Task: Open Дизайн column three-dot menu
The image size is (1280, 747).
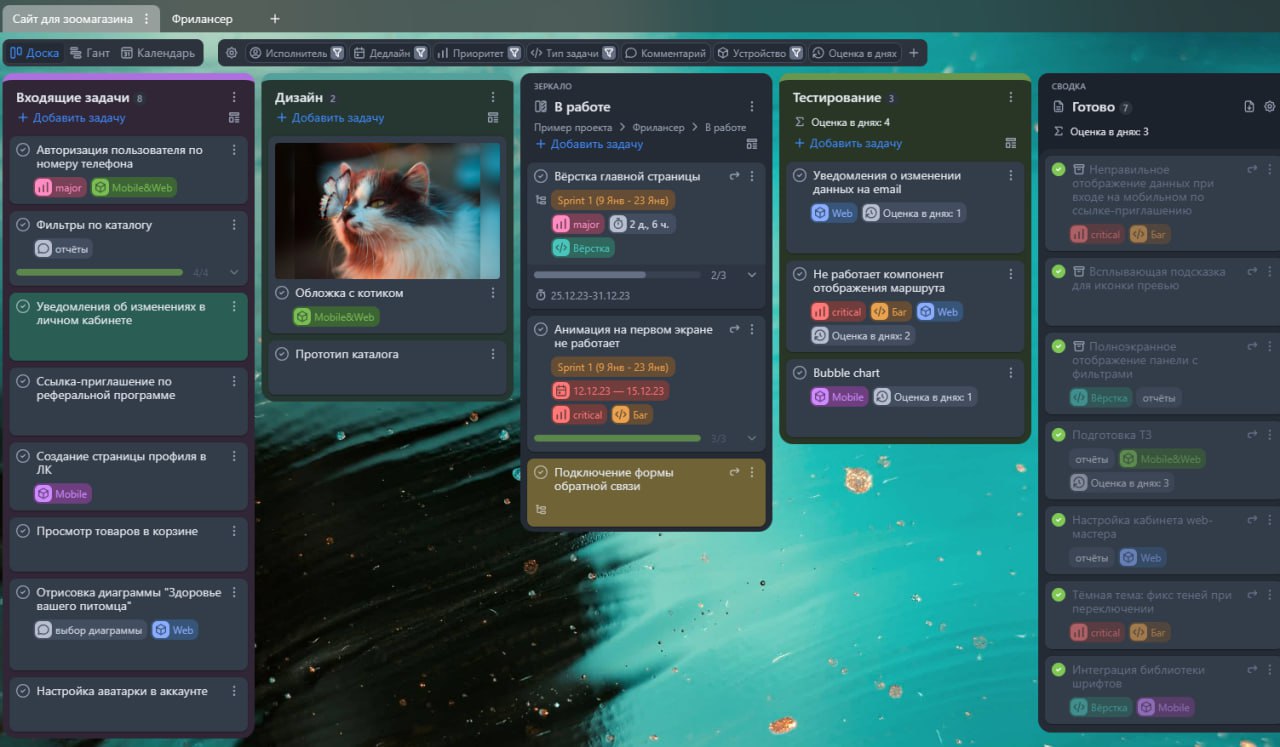Action: pyautogui.click(x=493, y=97)
